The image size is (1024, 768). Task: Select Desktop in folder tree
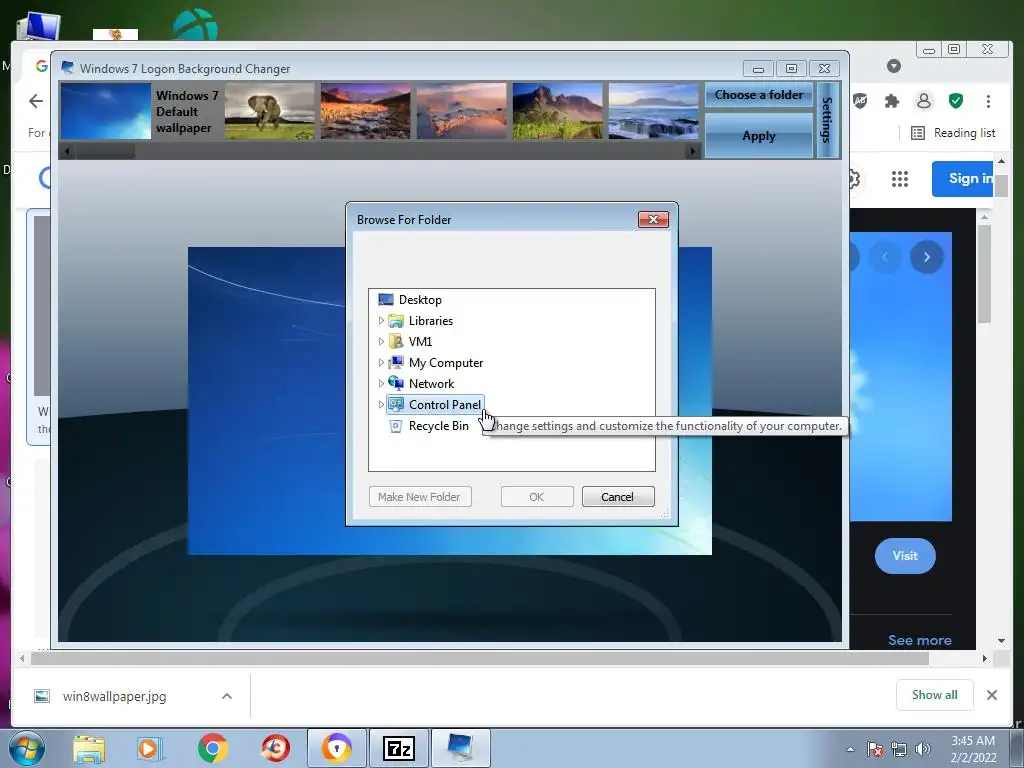420,300
